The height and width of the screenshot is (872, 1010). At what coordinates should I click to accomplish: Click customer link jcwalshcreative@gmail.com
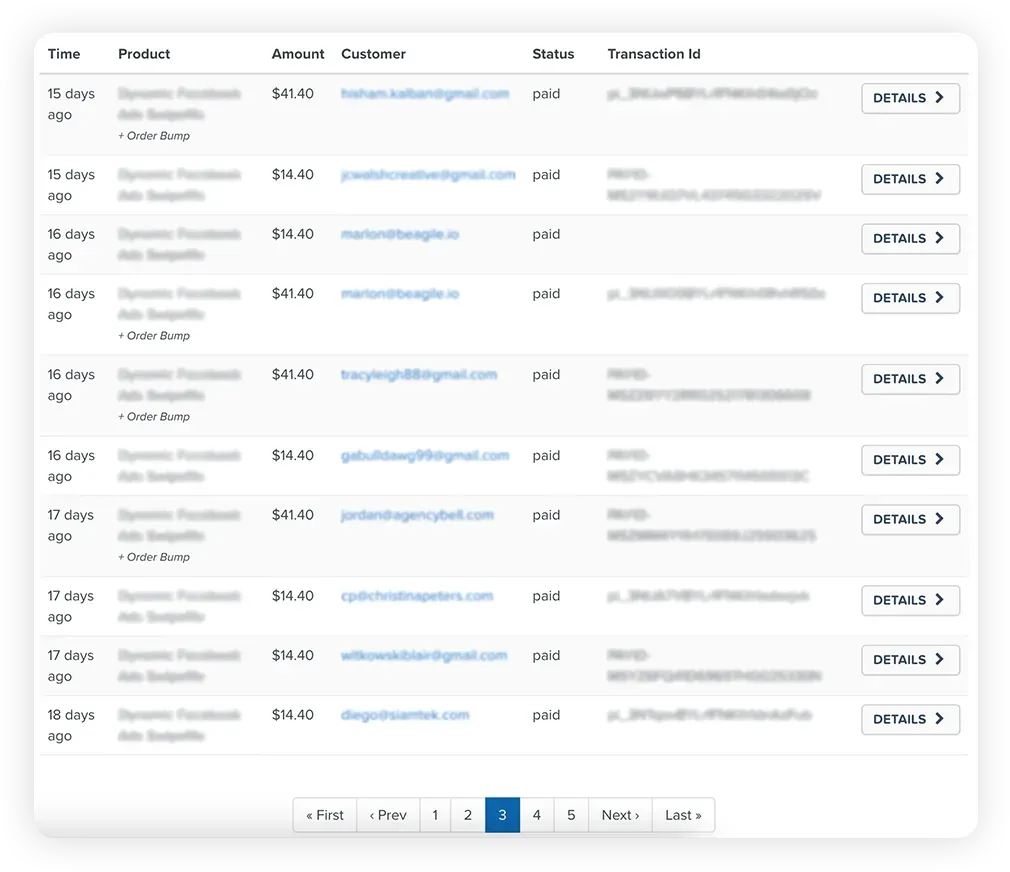point(428,175)
